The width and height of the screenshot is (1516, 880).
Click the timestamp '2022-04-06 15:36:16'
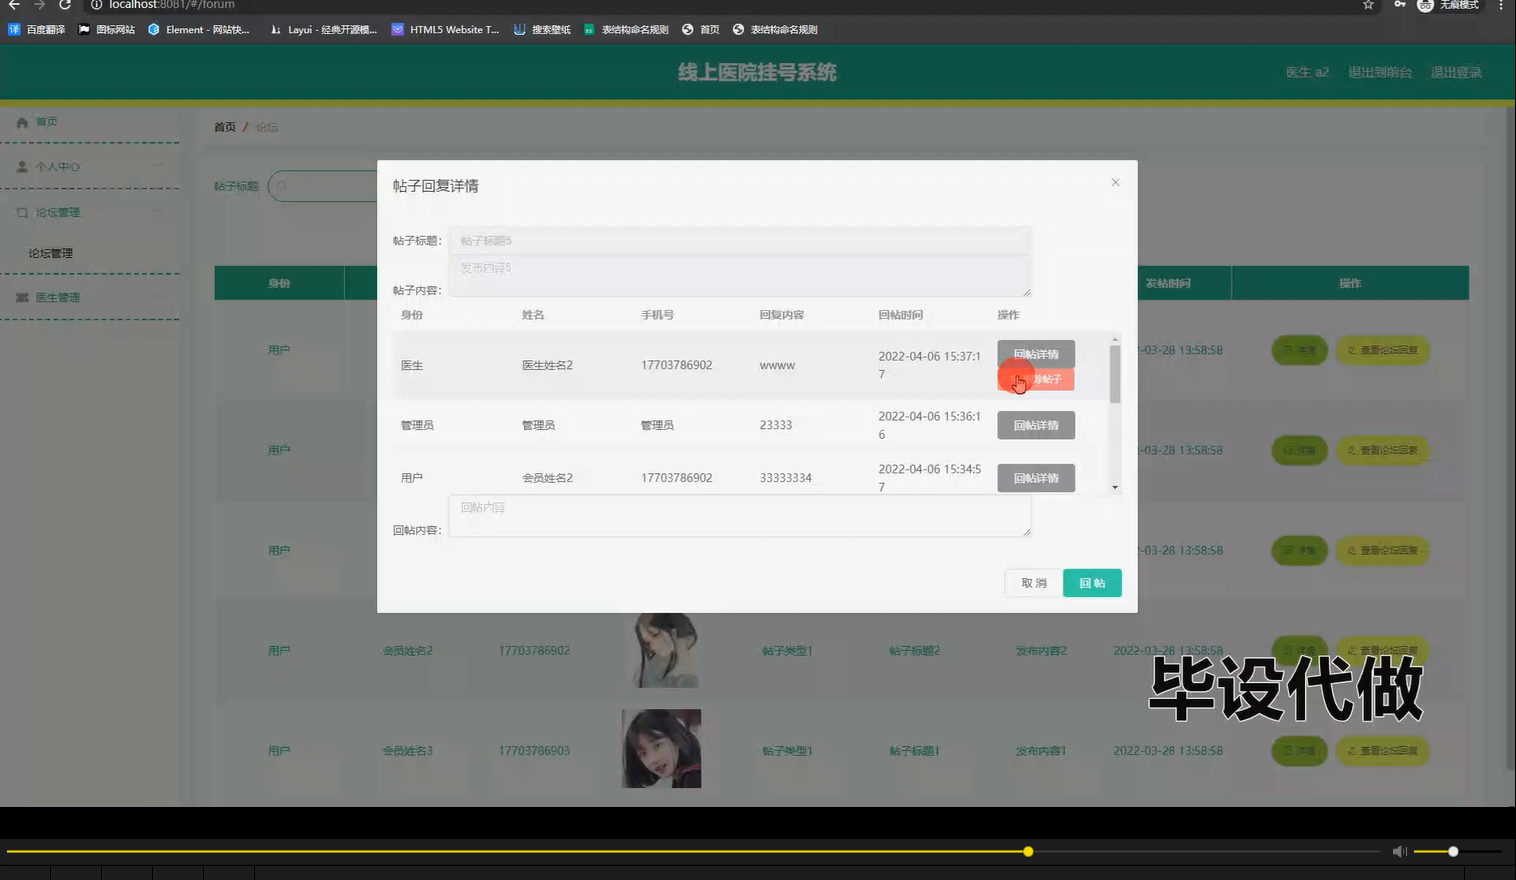coord(930,425)
